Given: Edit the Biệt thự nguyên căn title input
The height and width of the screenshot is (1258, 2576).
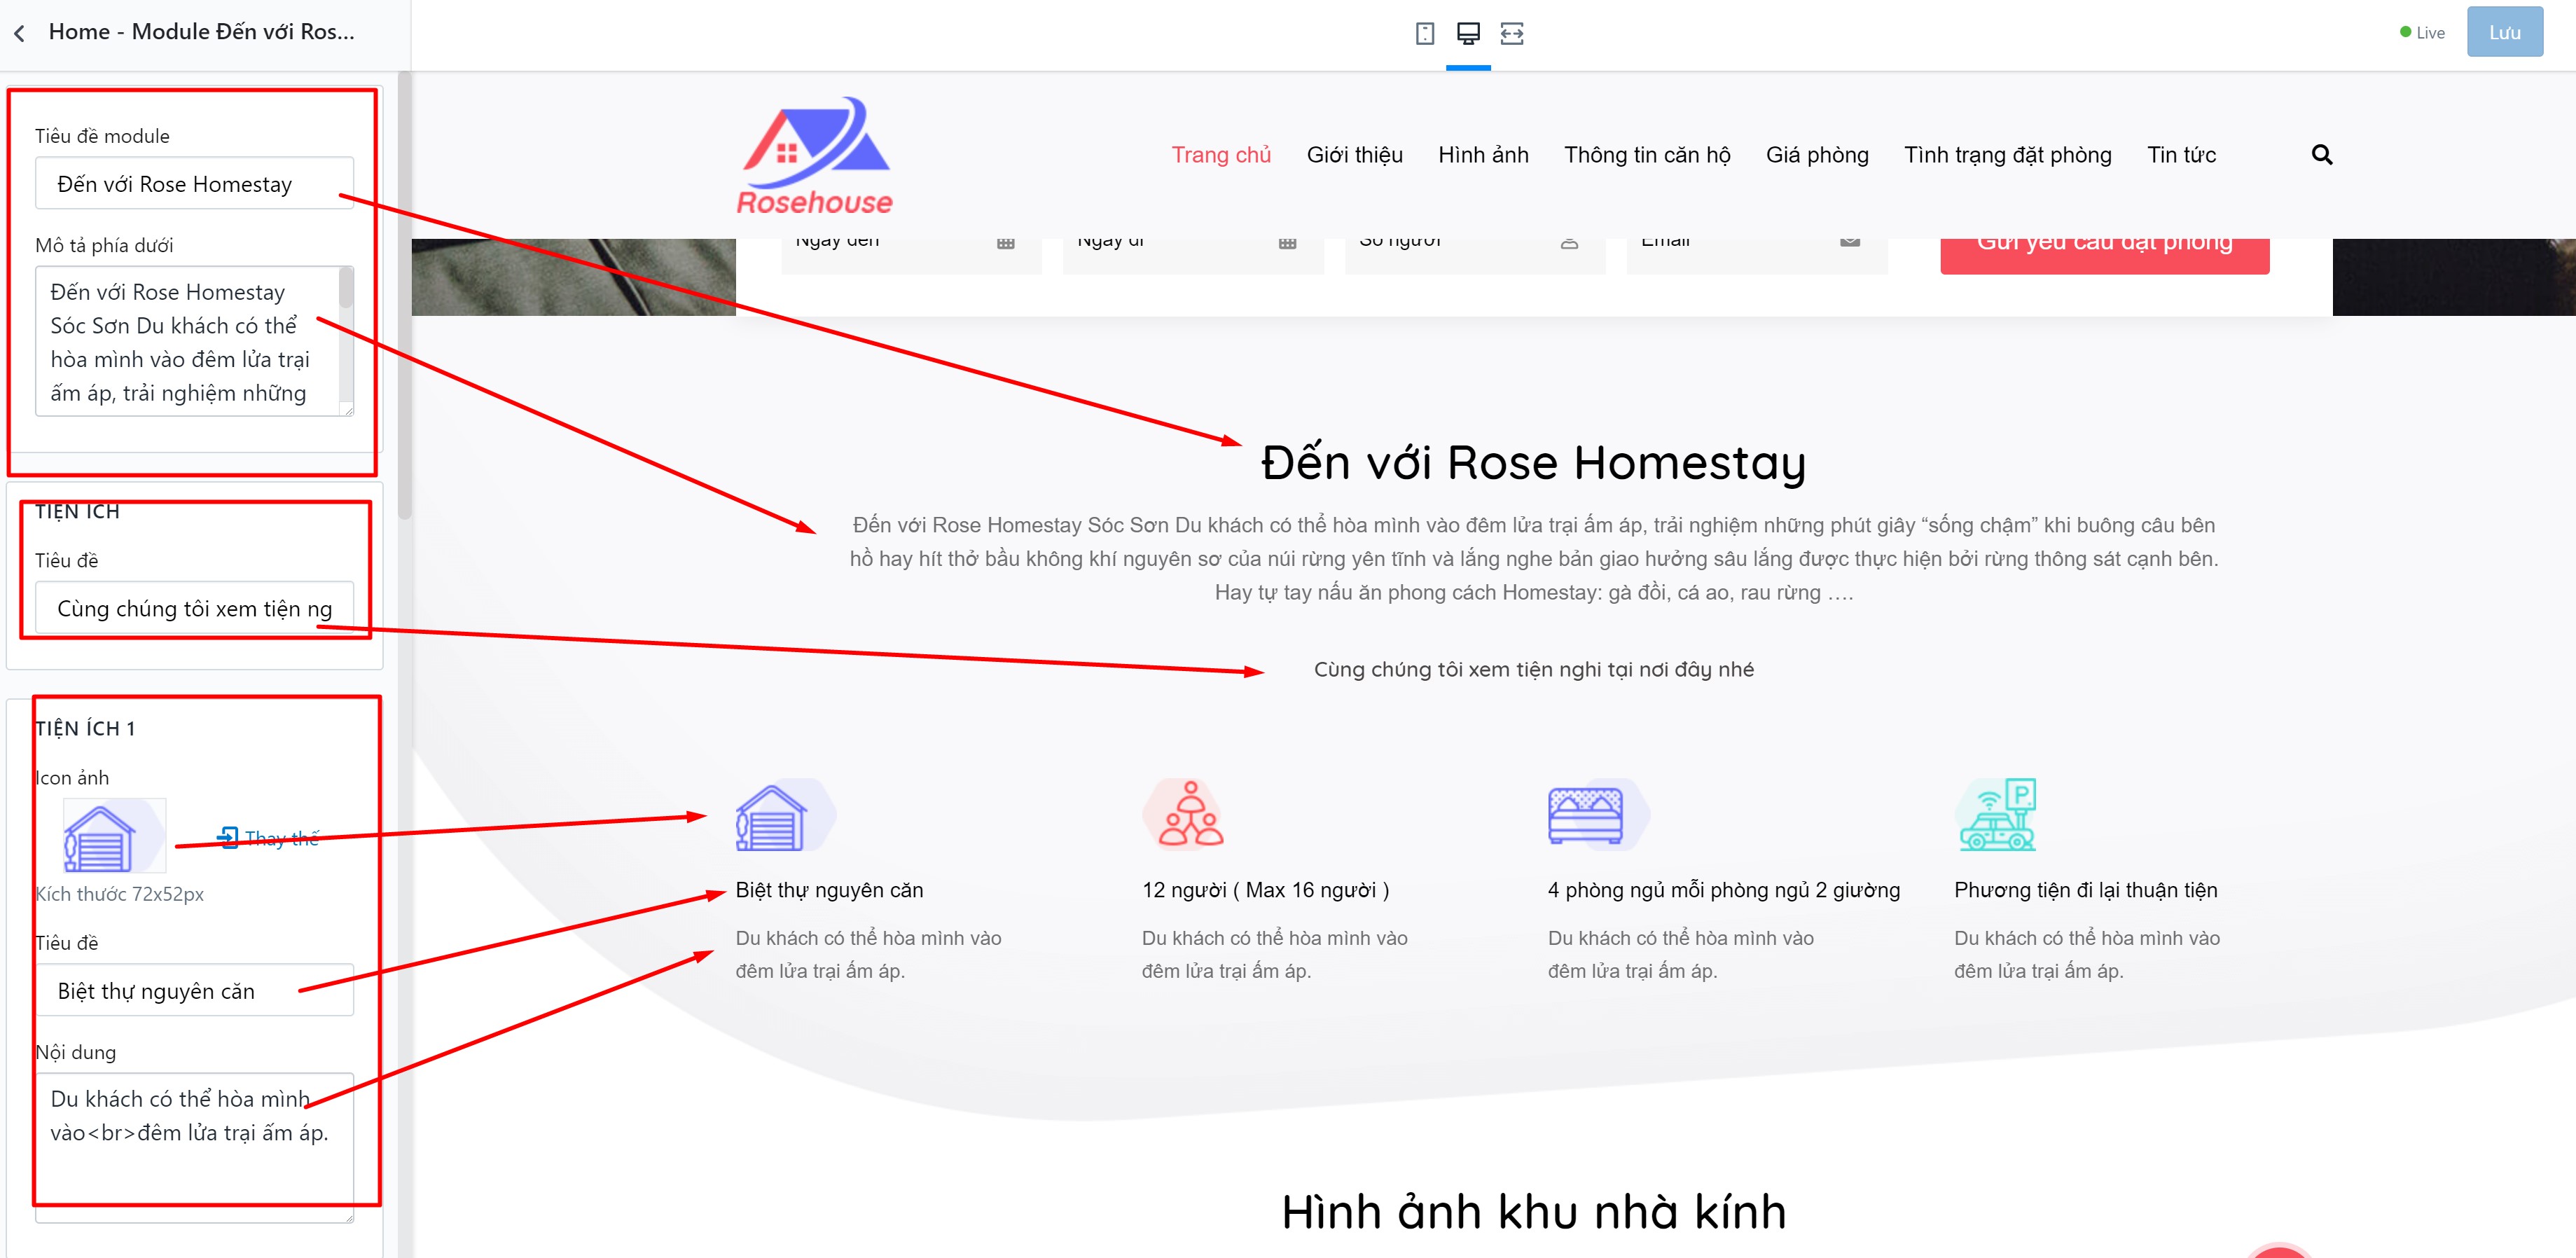Looking at the screenshot, I should 194,991.
